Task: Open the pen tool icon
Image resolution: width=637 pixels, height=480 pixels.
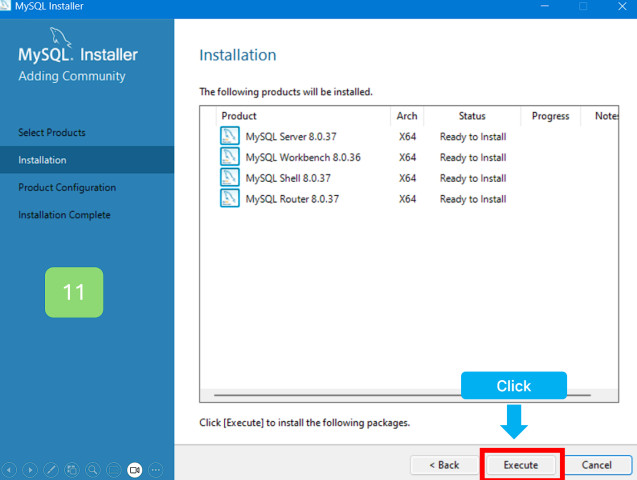Action: (51, 470)
